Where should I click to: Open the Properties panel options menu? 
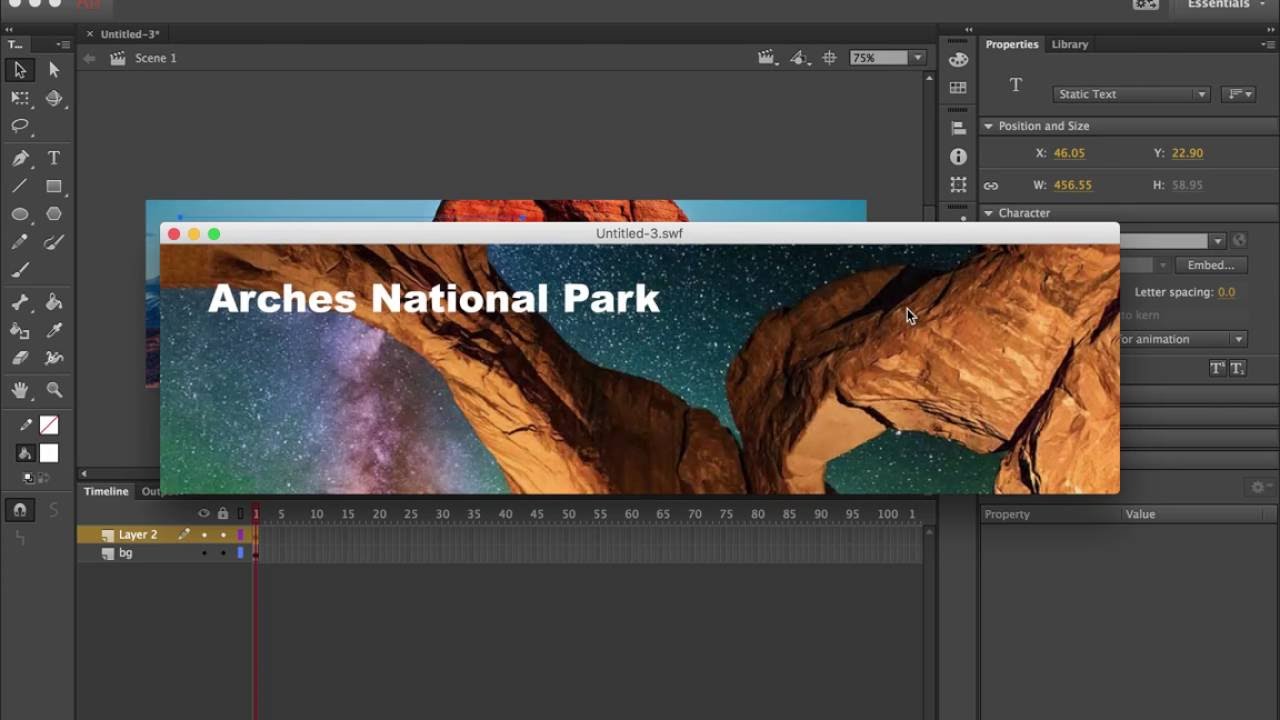pyautogui.click(x=1269, y=44)
